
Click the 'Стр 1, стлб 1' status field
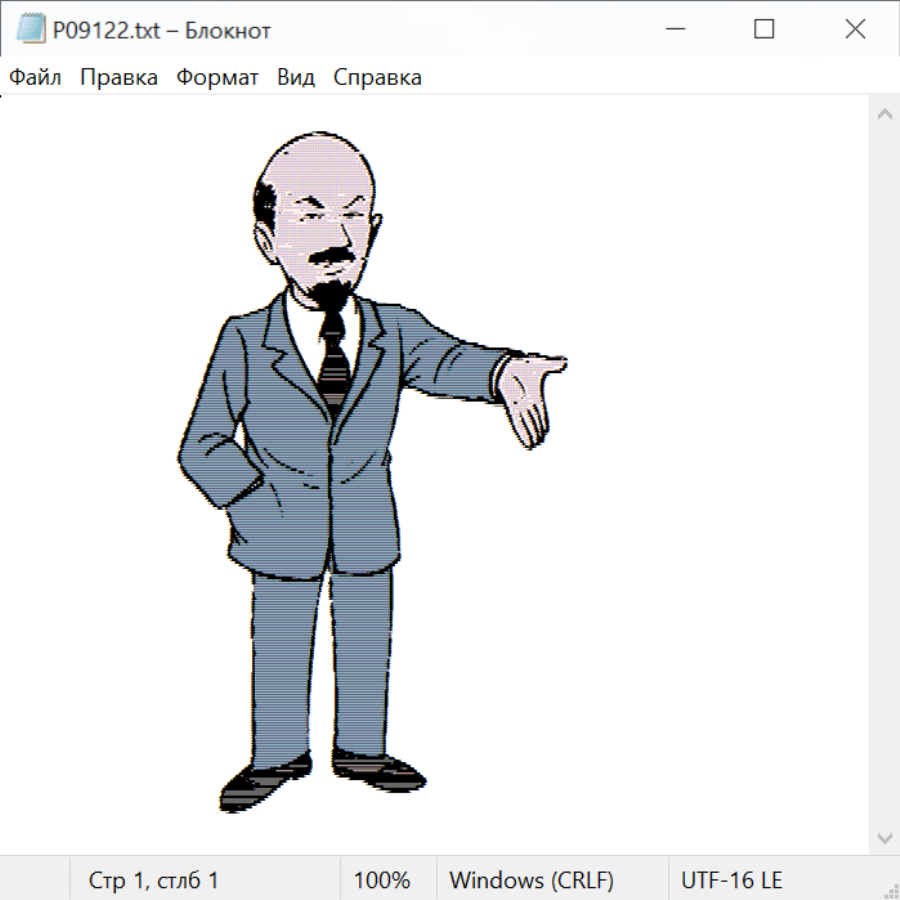point(154,881)
